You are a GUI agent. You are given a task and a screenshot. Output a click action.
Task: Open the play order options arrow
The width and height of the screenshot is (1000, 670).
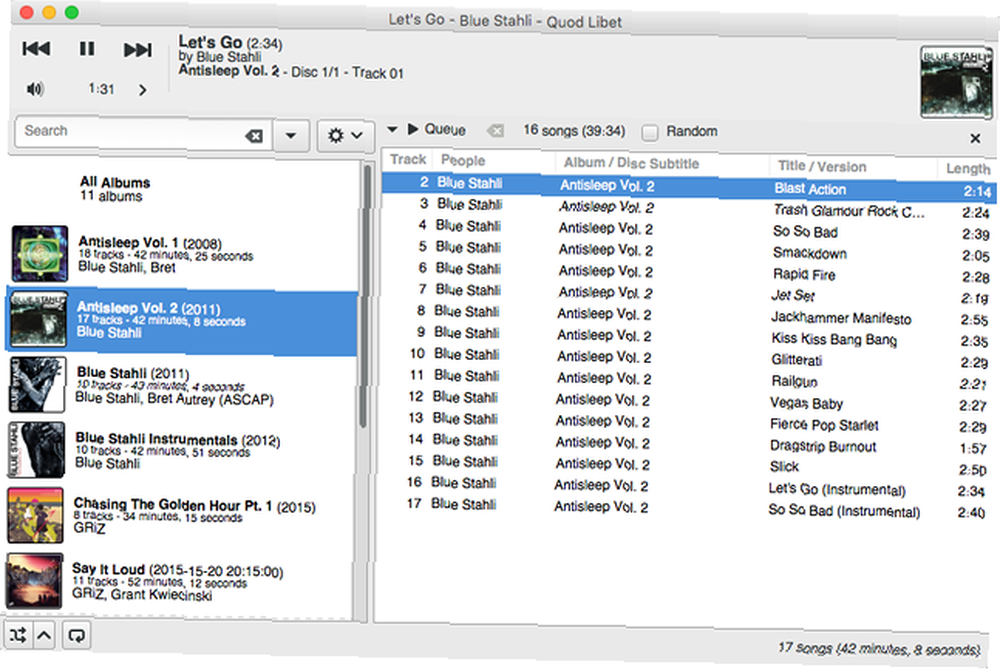click(44, 635)
